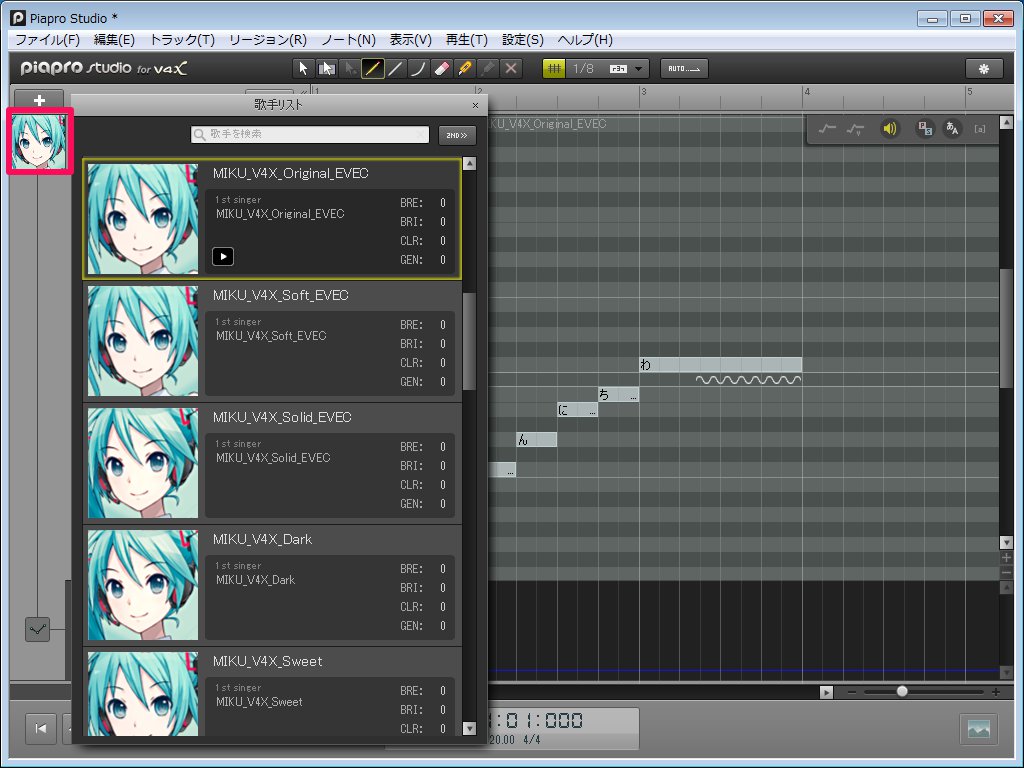
Task: Open the ファイル(F) menu
Action: tap(47, 40)
